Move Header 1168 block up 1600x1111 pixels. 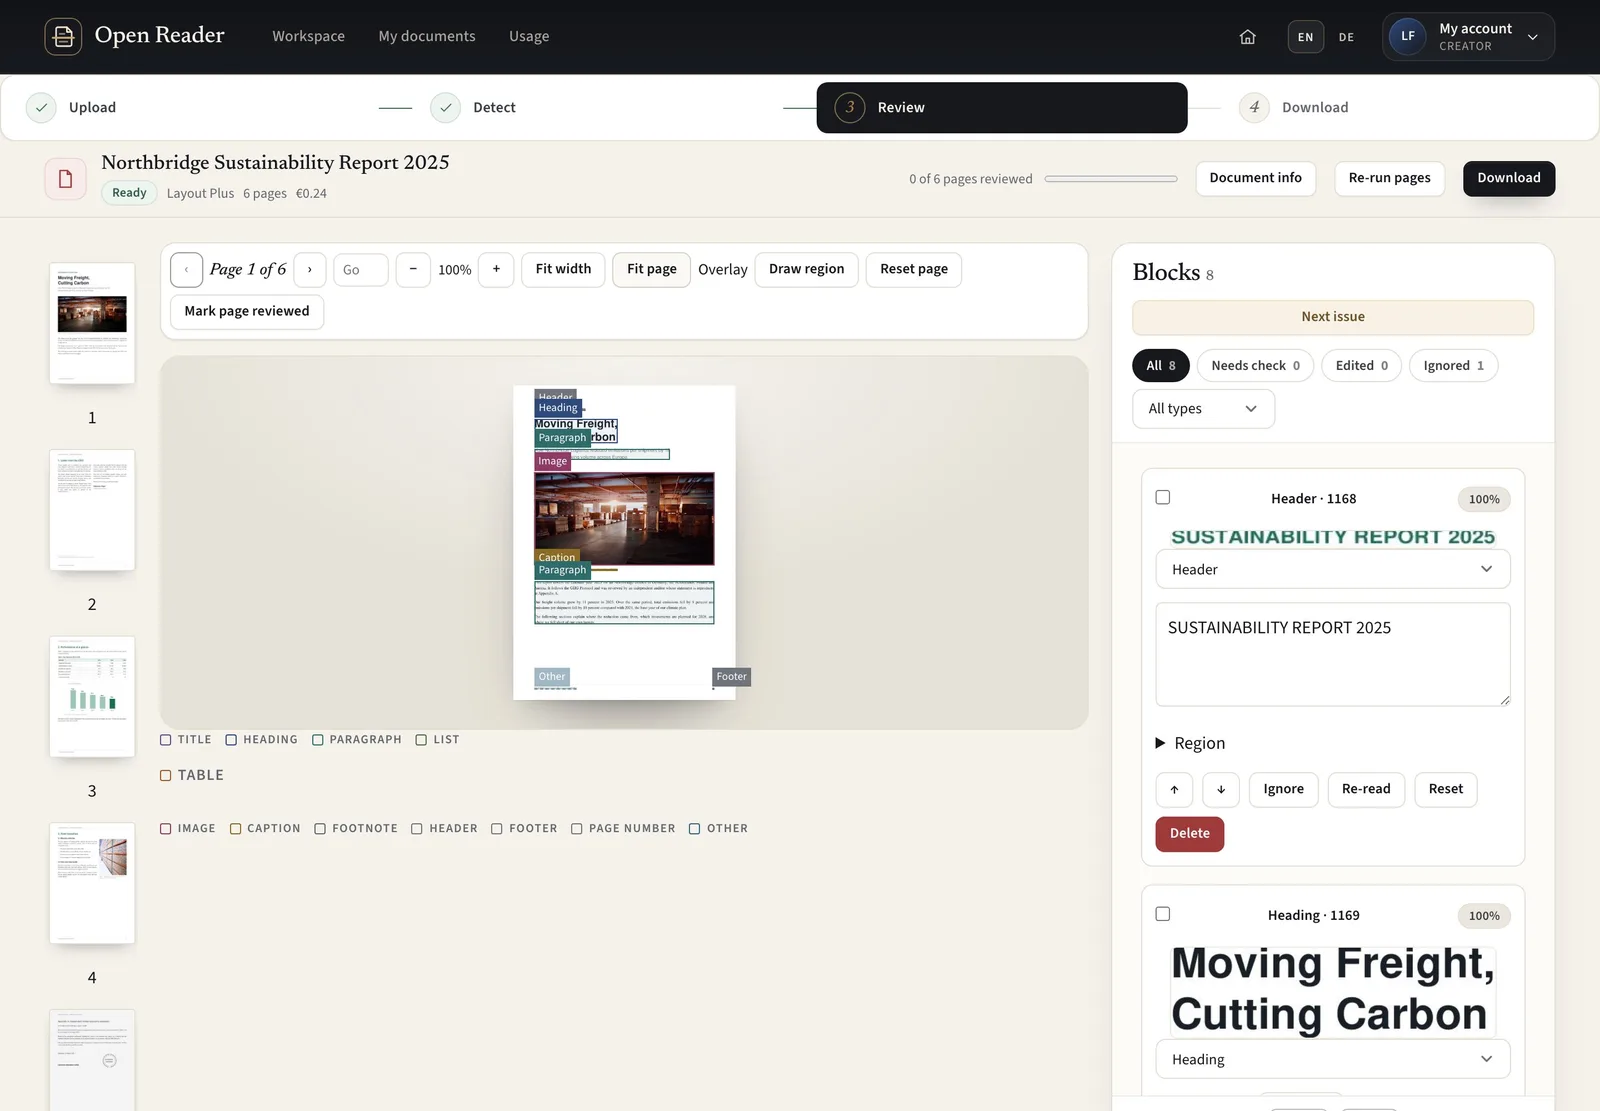pos(1174,790)
